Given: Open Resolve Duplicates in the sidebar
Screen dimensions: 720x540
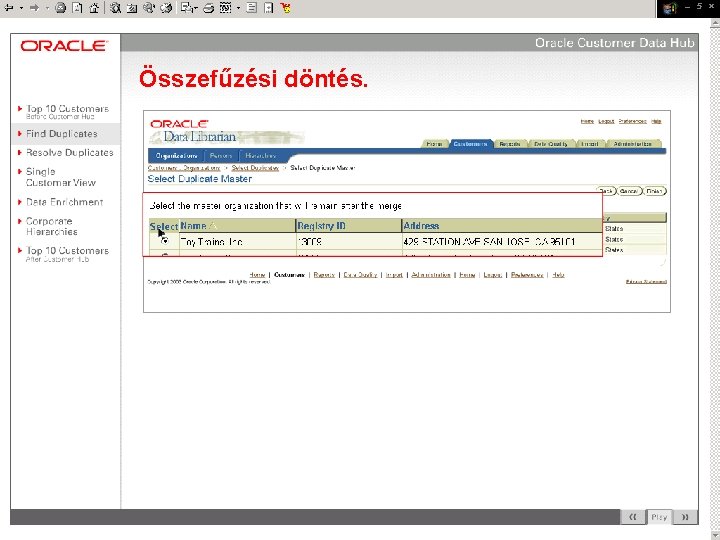Looking at the screenshot, I should (x=69, y=152).
